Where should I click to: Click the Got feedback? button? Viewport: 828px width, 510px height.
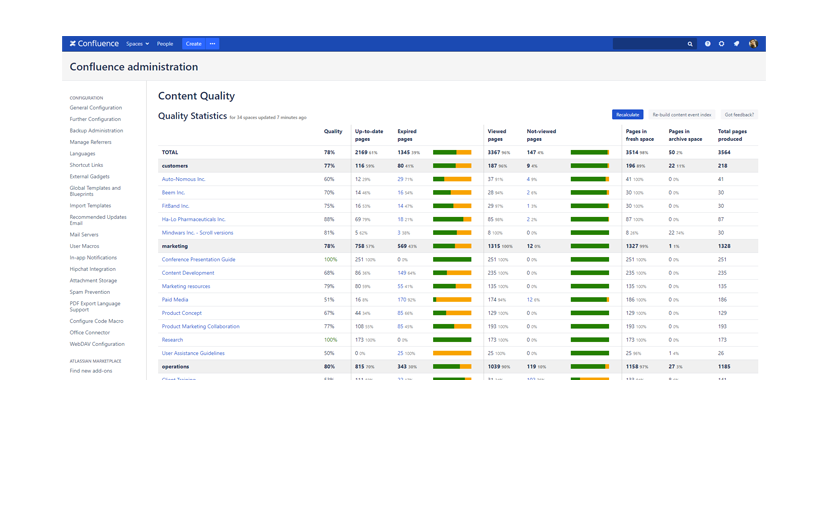click(739, 115)
